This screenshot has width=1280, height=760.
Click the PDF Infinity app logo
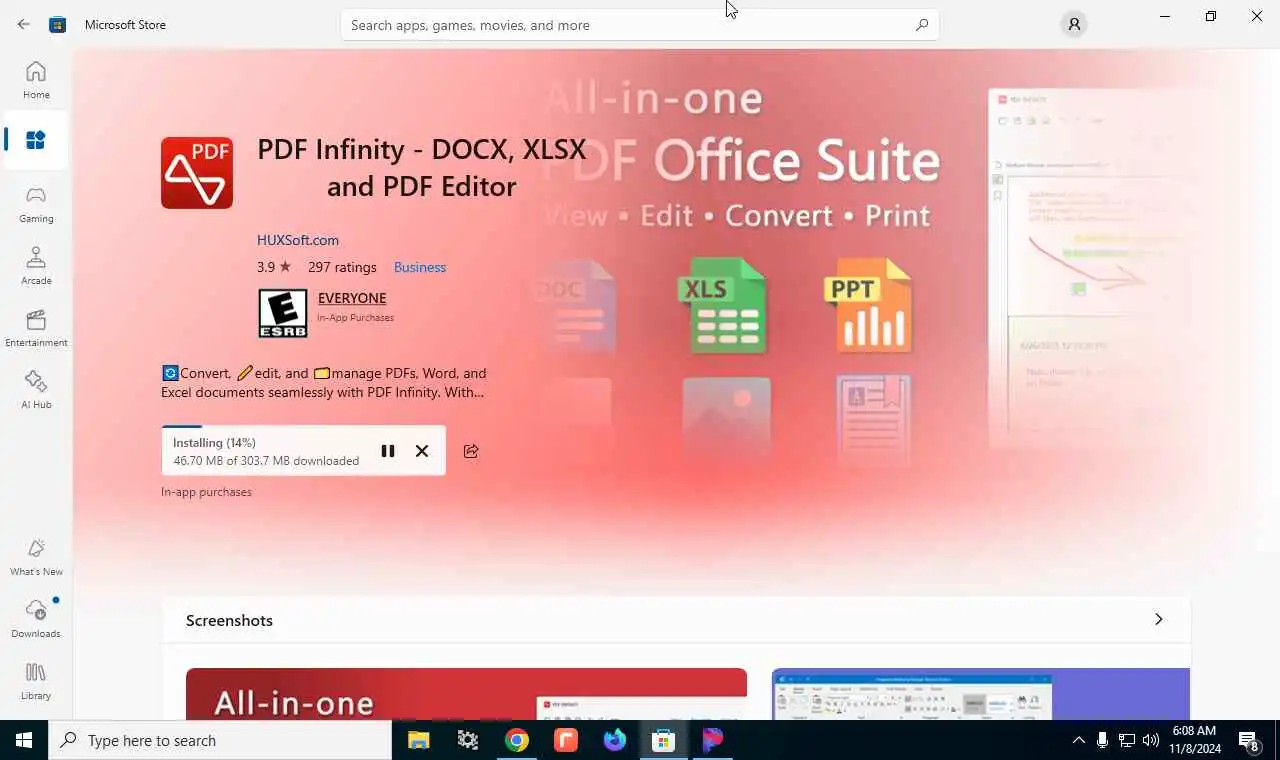[197, 173]
